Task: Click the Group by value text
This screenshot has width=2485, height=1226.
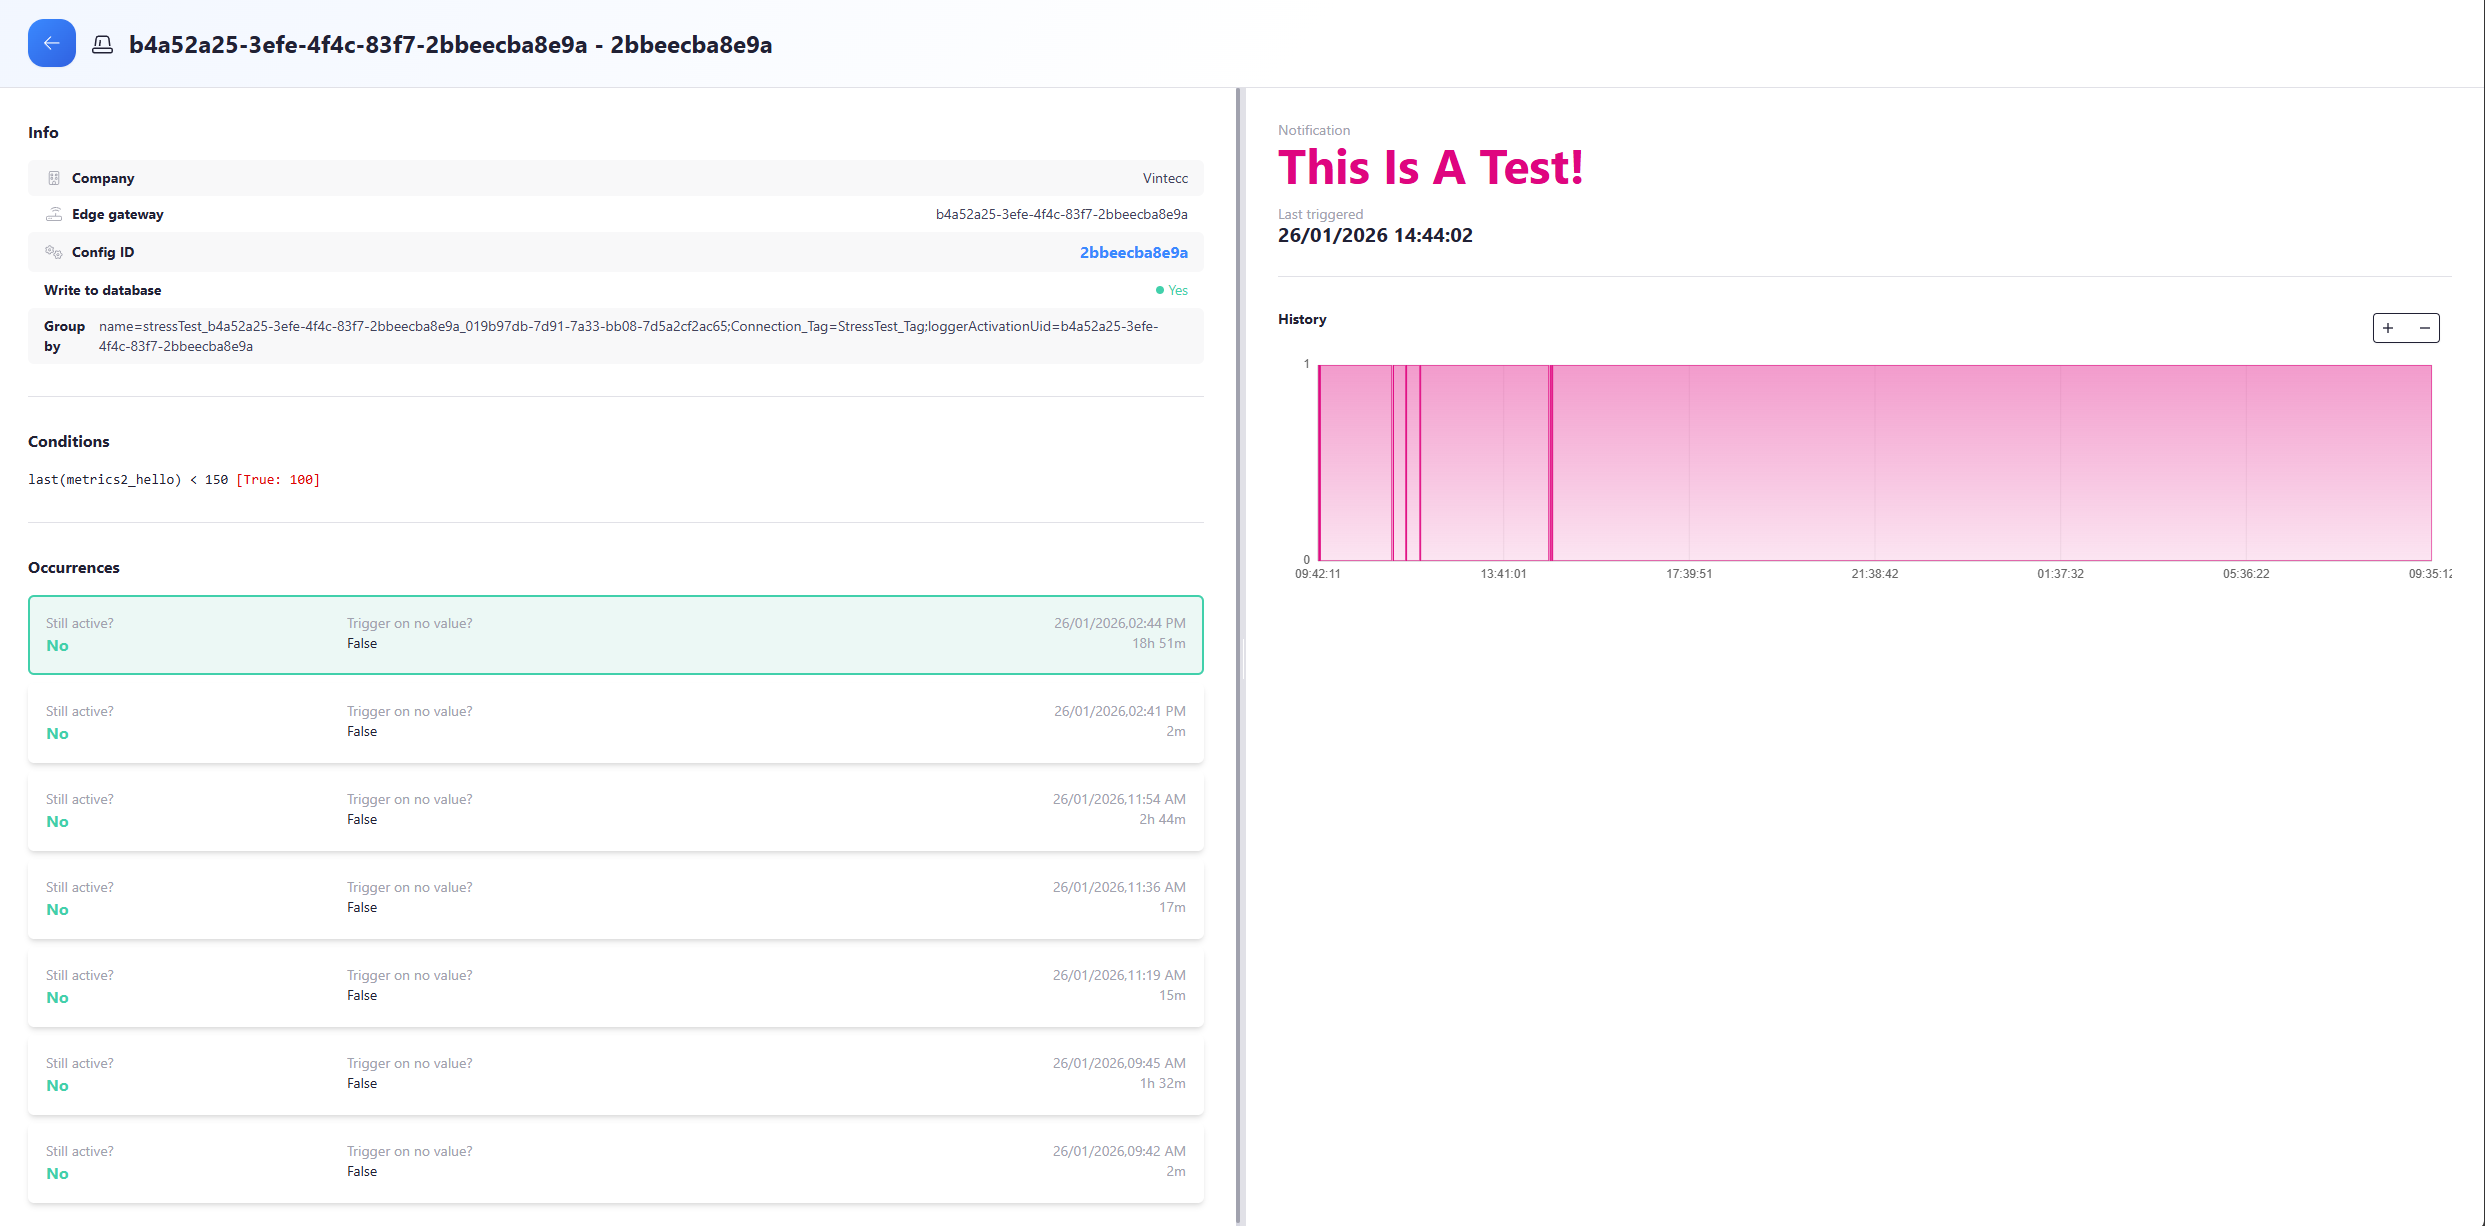Action: [628, 336]
